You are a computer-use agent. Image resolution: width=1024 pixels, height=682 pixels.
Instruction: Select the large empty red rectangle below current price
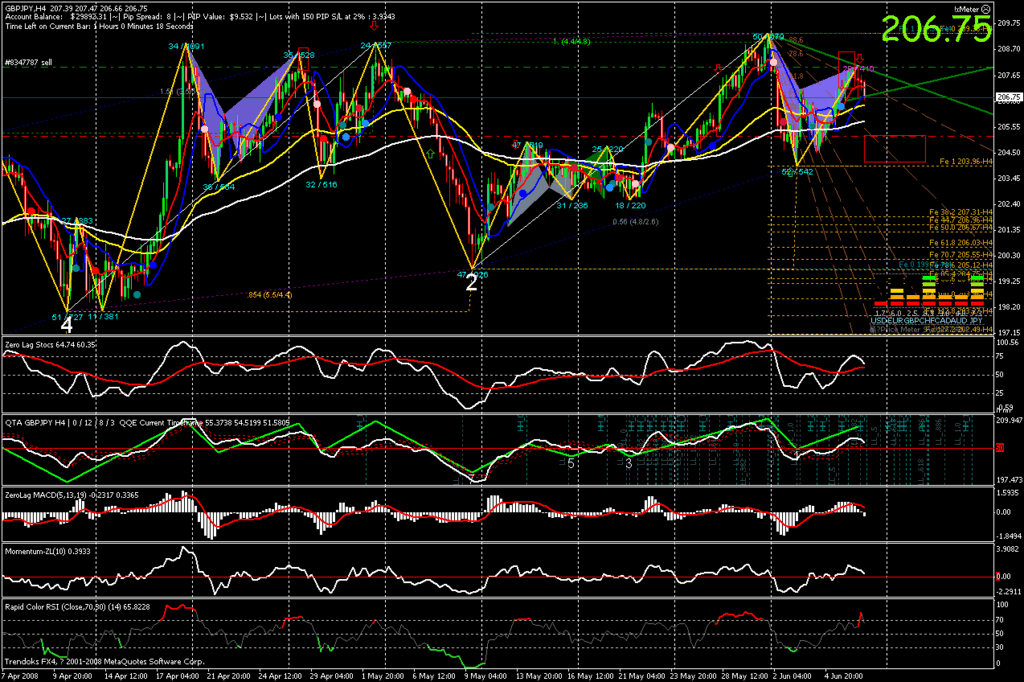tap(895, 148)
